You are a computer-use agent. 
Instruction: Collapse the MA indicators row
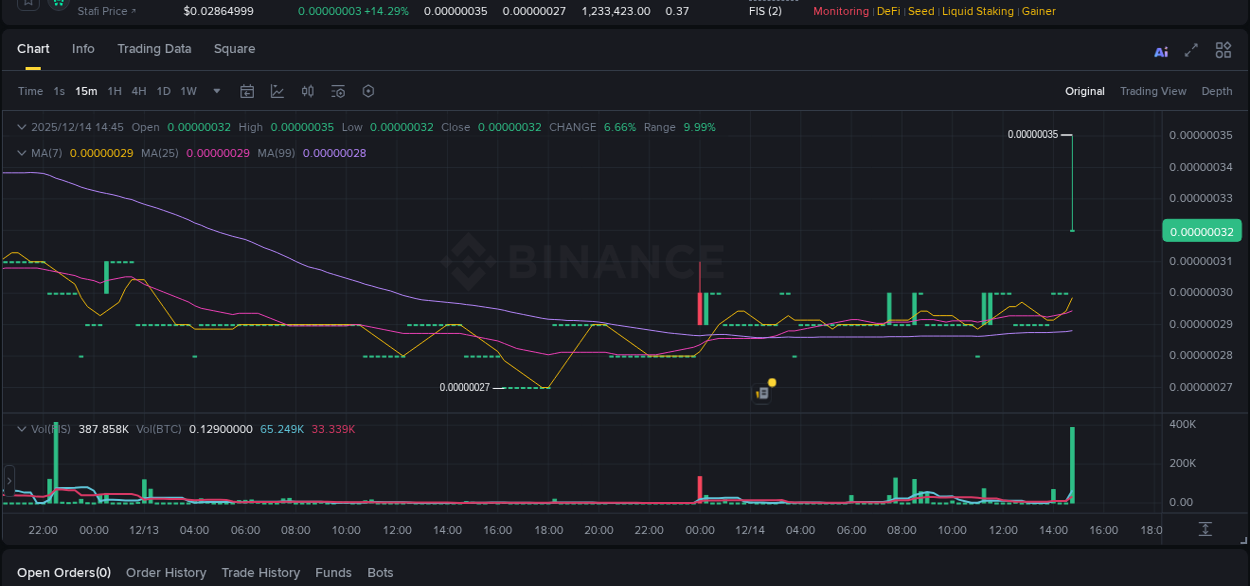(20, 153)
